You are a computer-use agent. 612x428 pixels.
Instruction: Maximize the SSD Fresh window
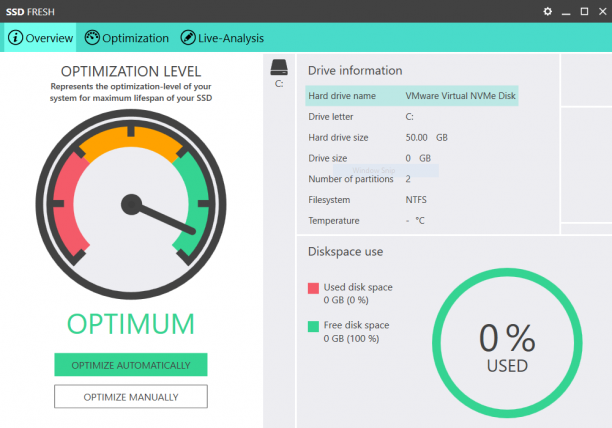(x=584, y=11)
